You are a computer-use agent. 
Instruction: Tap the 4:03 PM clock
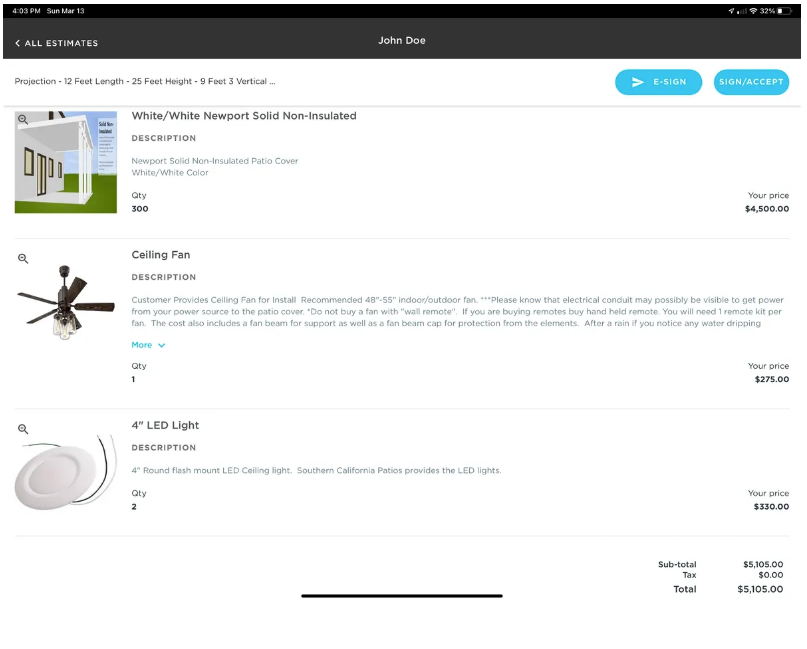(x=26, y=11)
